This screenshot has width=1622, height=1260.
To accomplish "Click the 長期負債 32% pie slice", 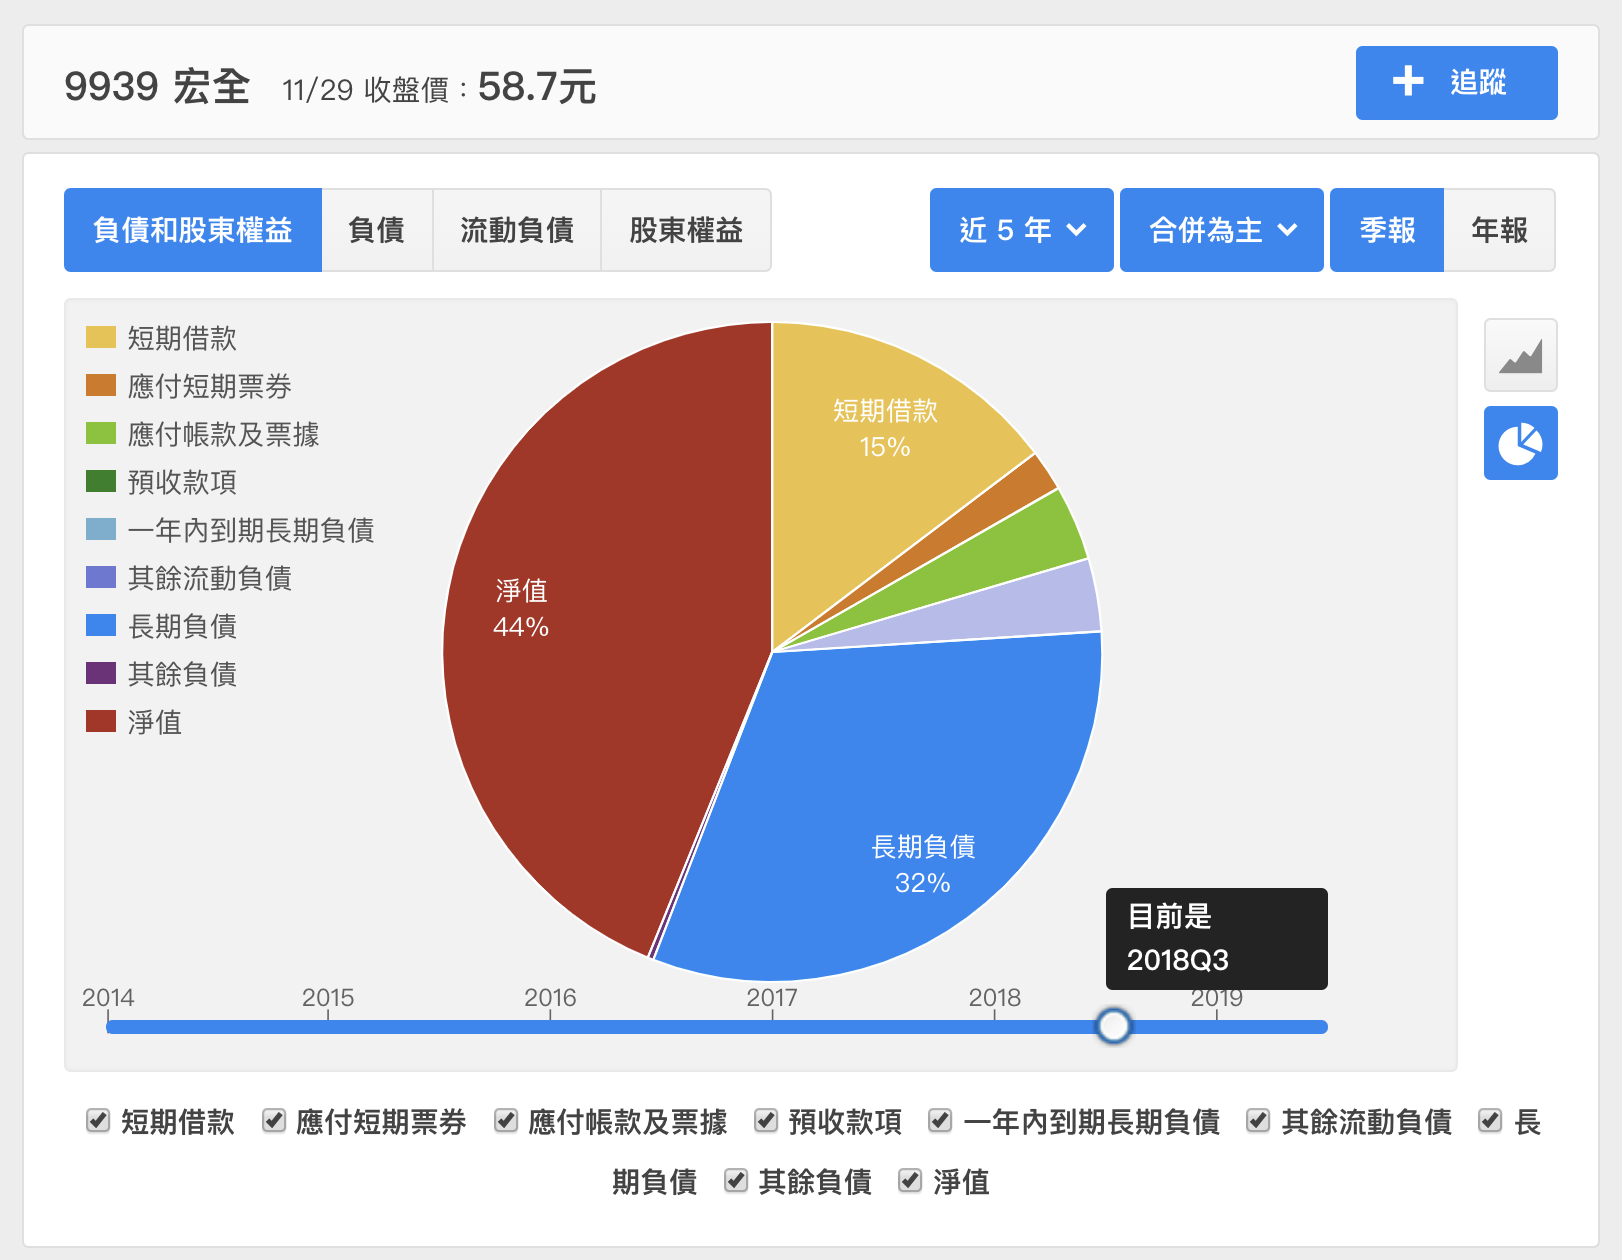I will tap(900, 800).
